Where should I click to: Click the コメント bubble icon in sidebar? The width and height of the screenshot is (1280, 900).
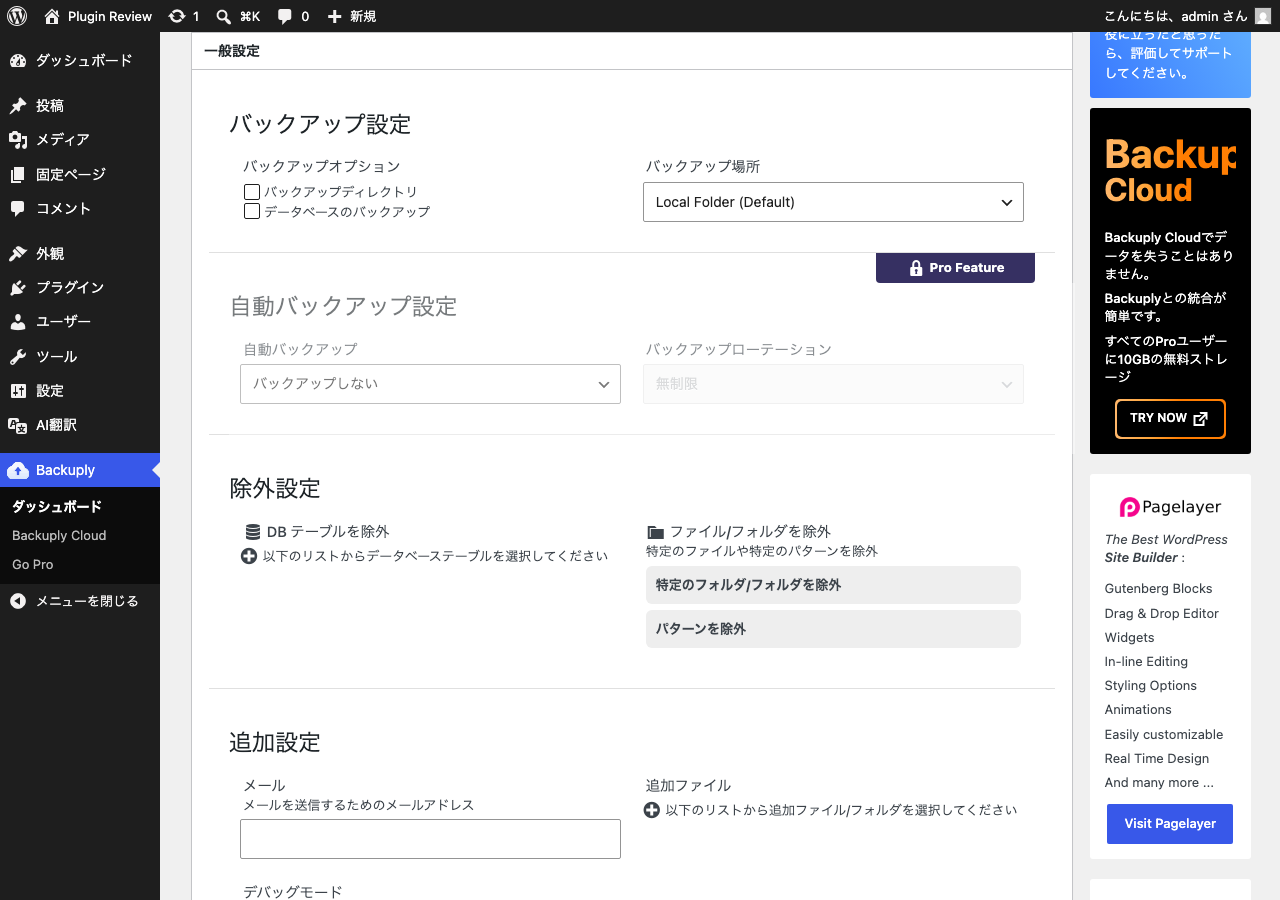tap(17, 209)
